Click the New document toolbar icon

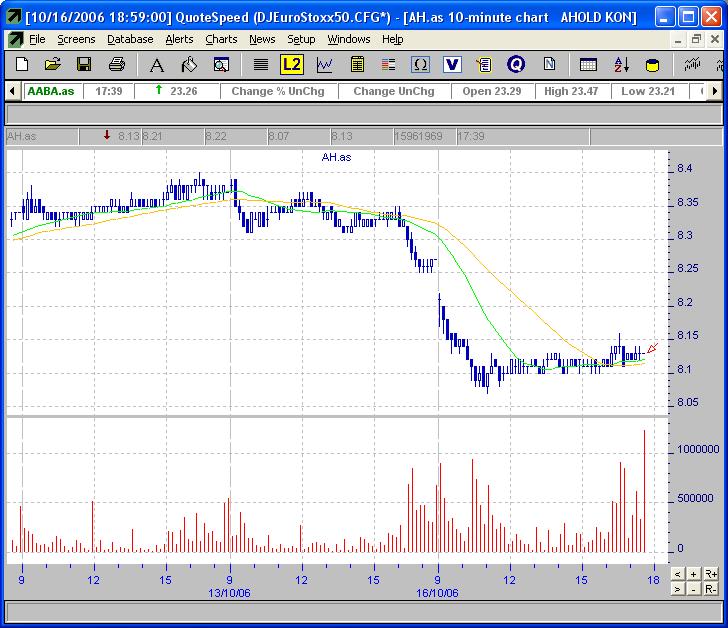[x=22, y=65]
